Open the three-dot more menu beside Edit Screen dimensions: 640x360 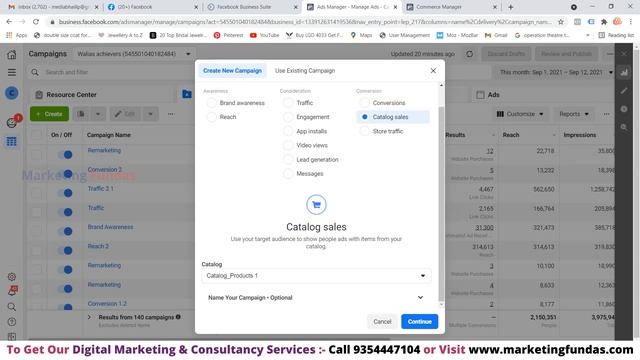[171, 114]
